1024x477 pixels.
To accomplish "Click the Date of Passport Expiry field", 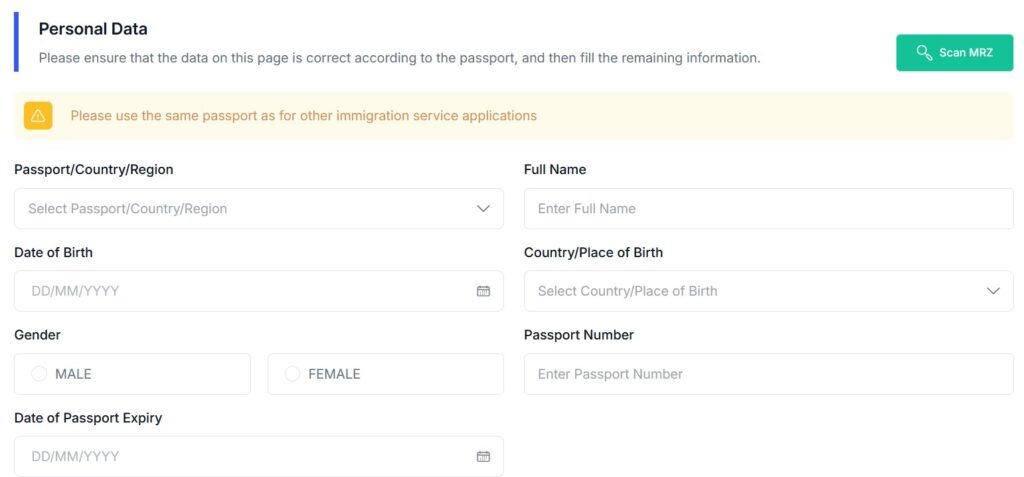I will (x=259, y=456).
